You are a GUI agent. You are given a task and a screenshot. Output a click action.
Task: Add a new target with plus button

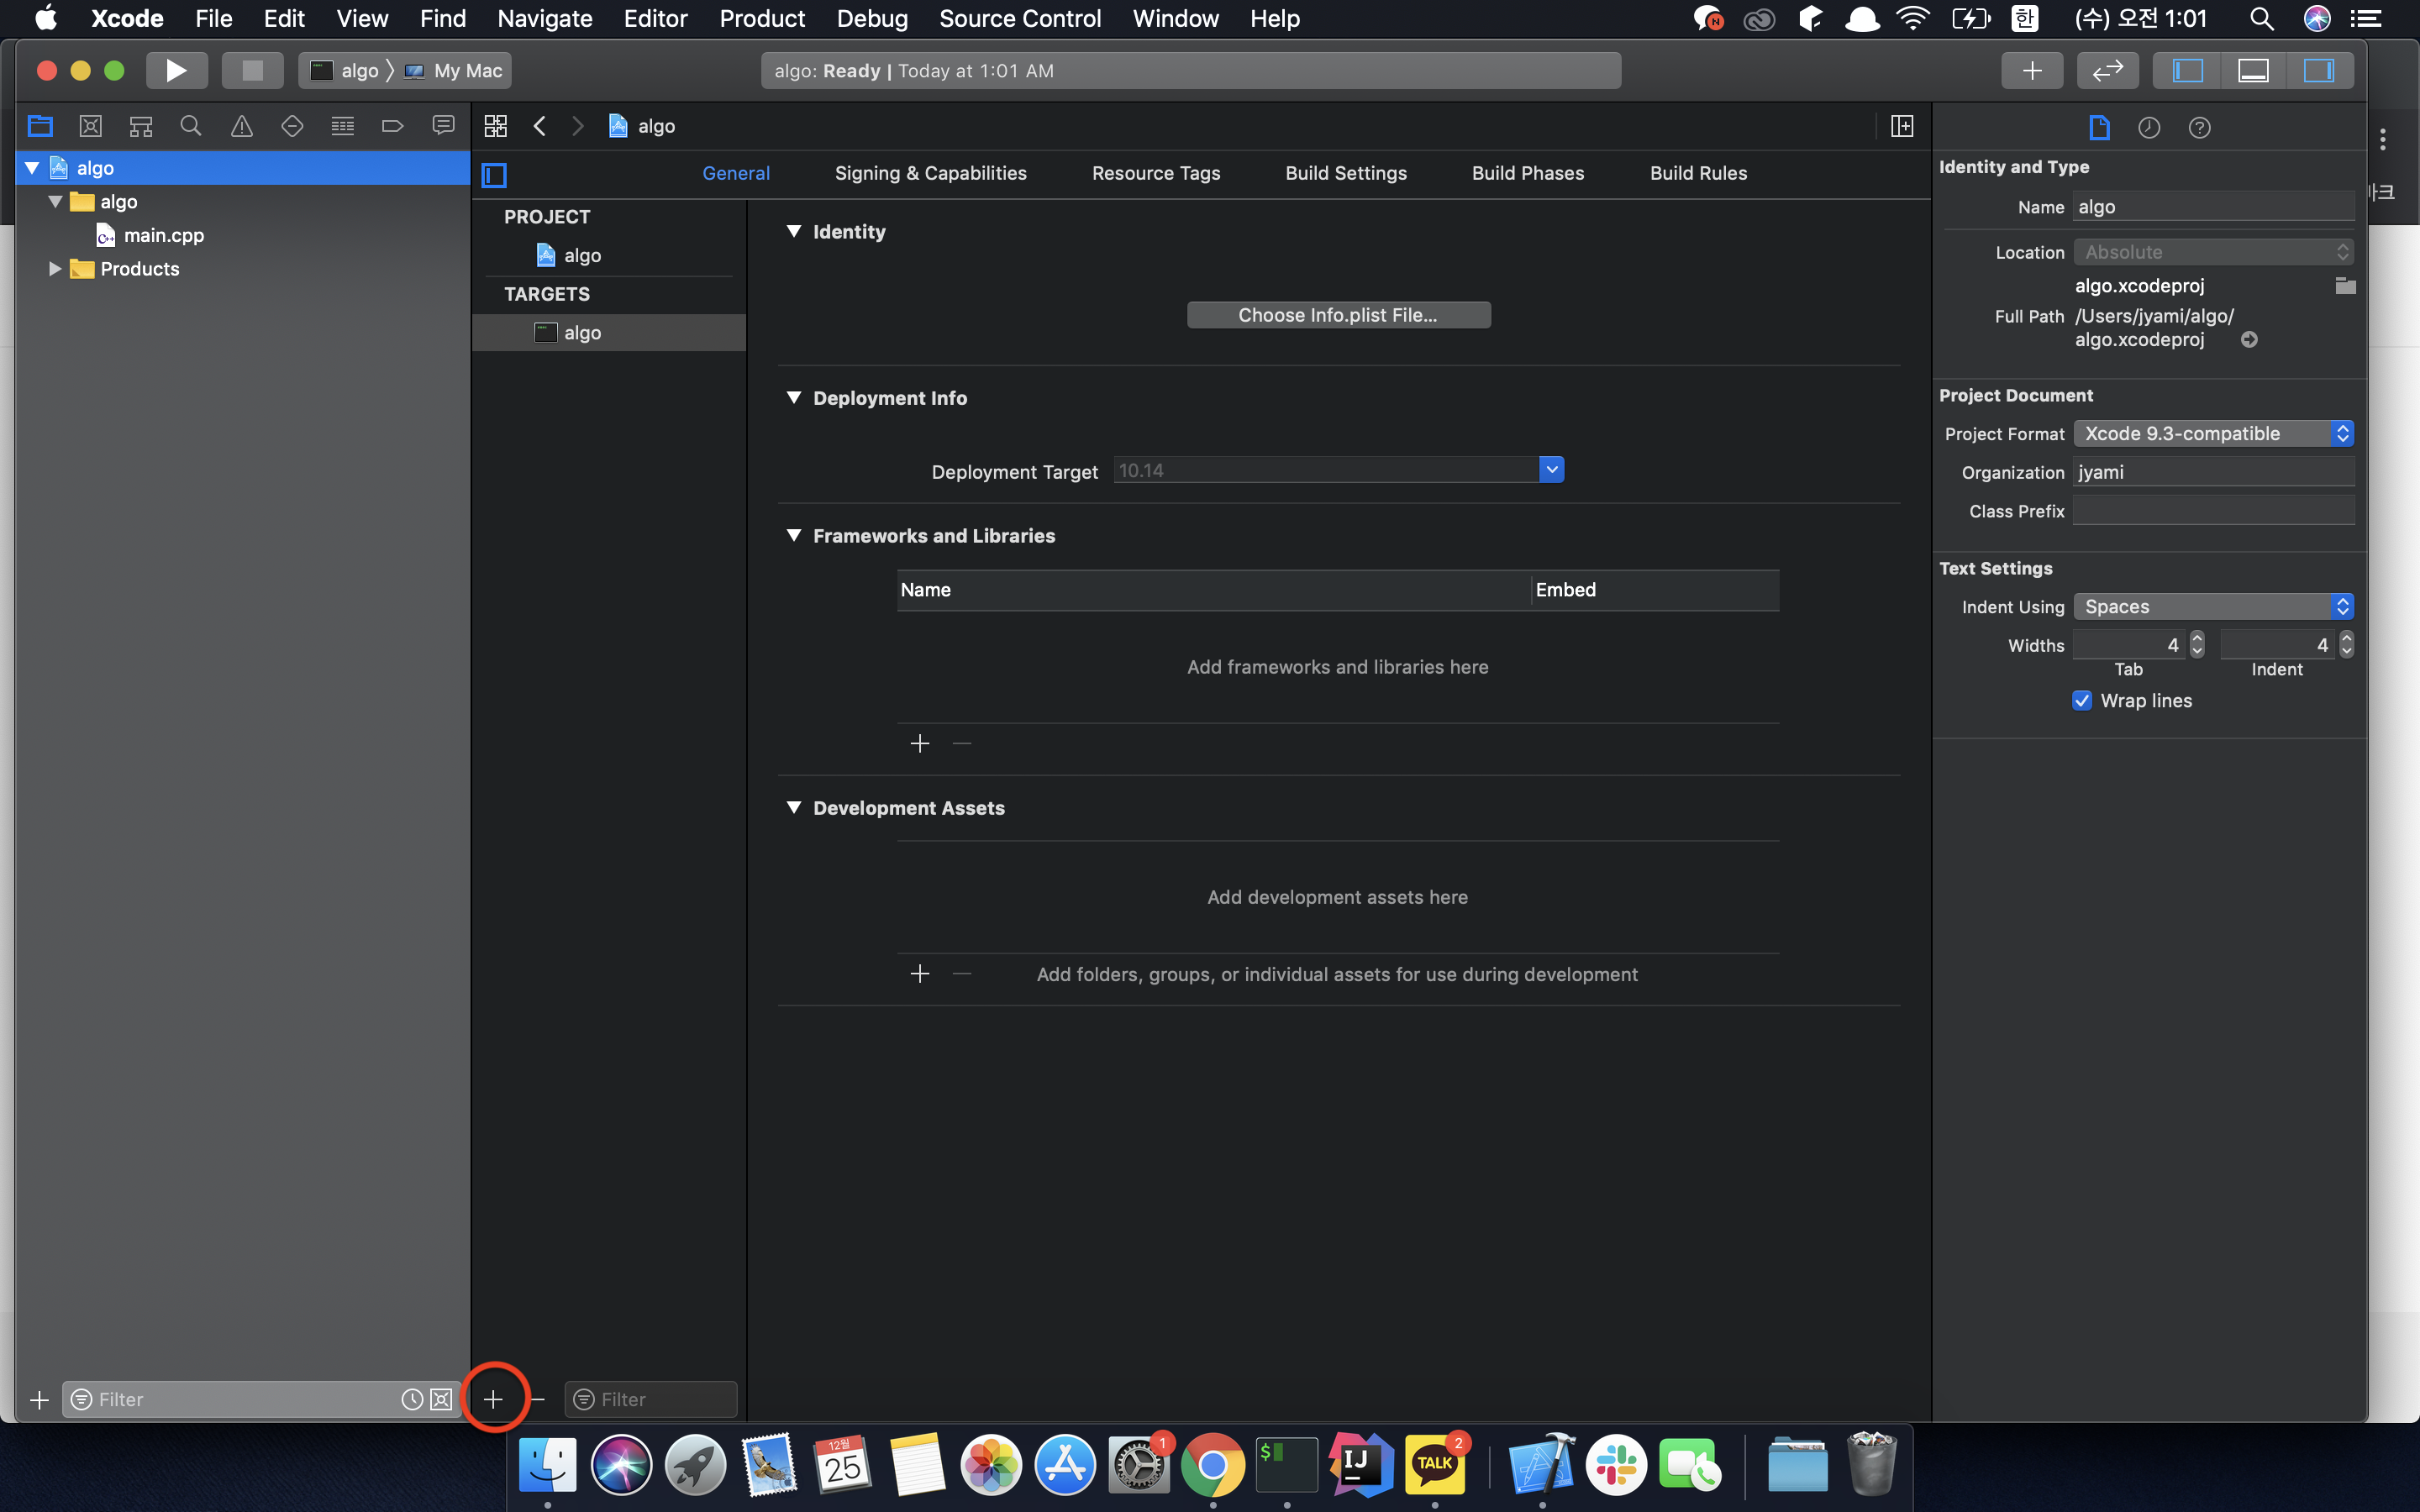pyautogui.click(x=493, y=1399)
